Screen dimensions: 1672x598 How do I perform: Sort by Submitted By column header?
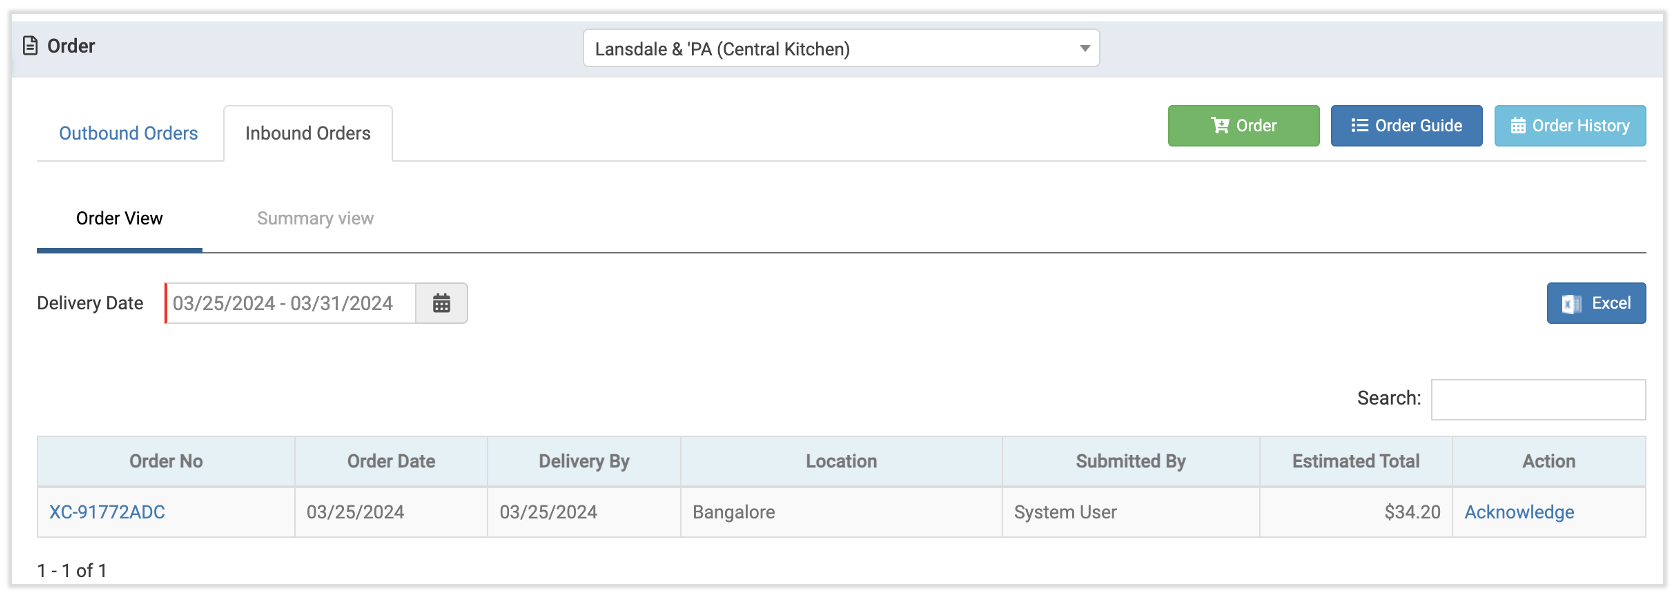[x=1130, y=461]
